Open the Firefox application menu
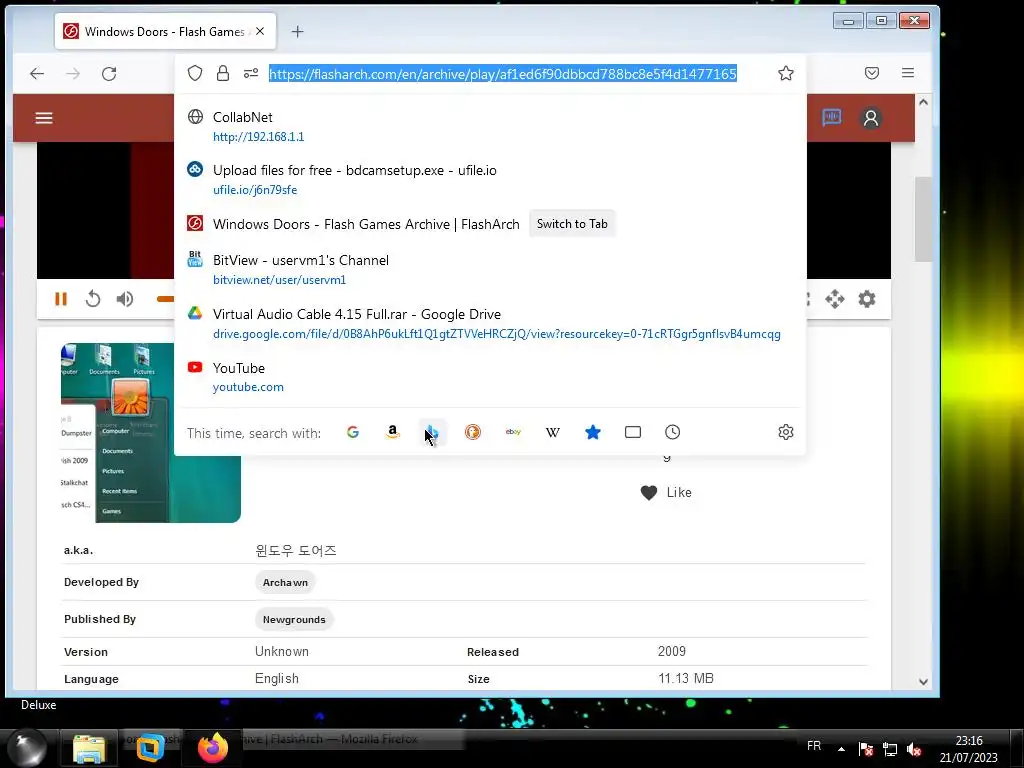The width and height of the screenshot is (1024, 768). [908, 73]
